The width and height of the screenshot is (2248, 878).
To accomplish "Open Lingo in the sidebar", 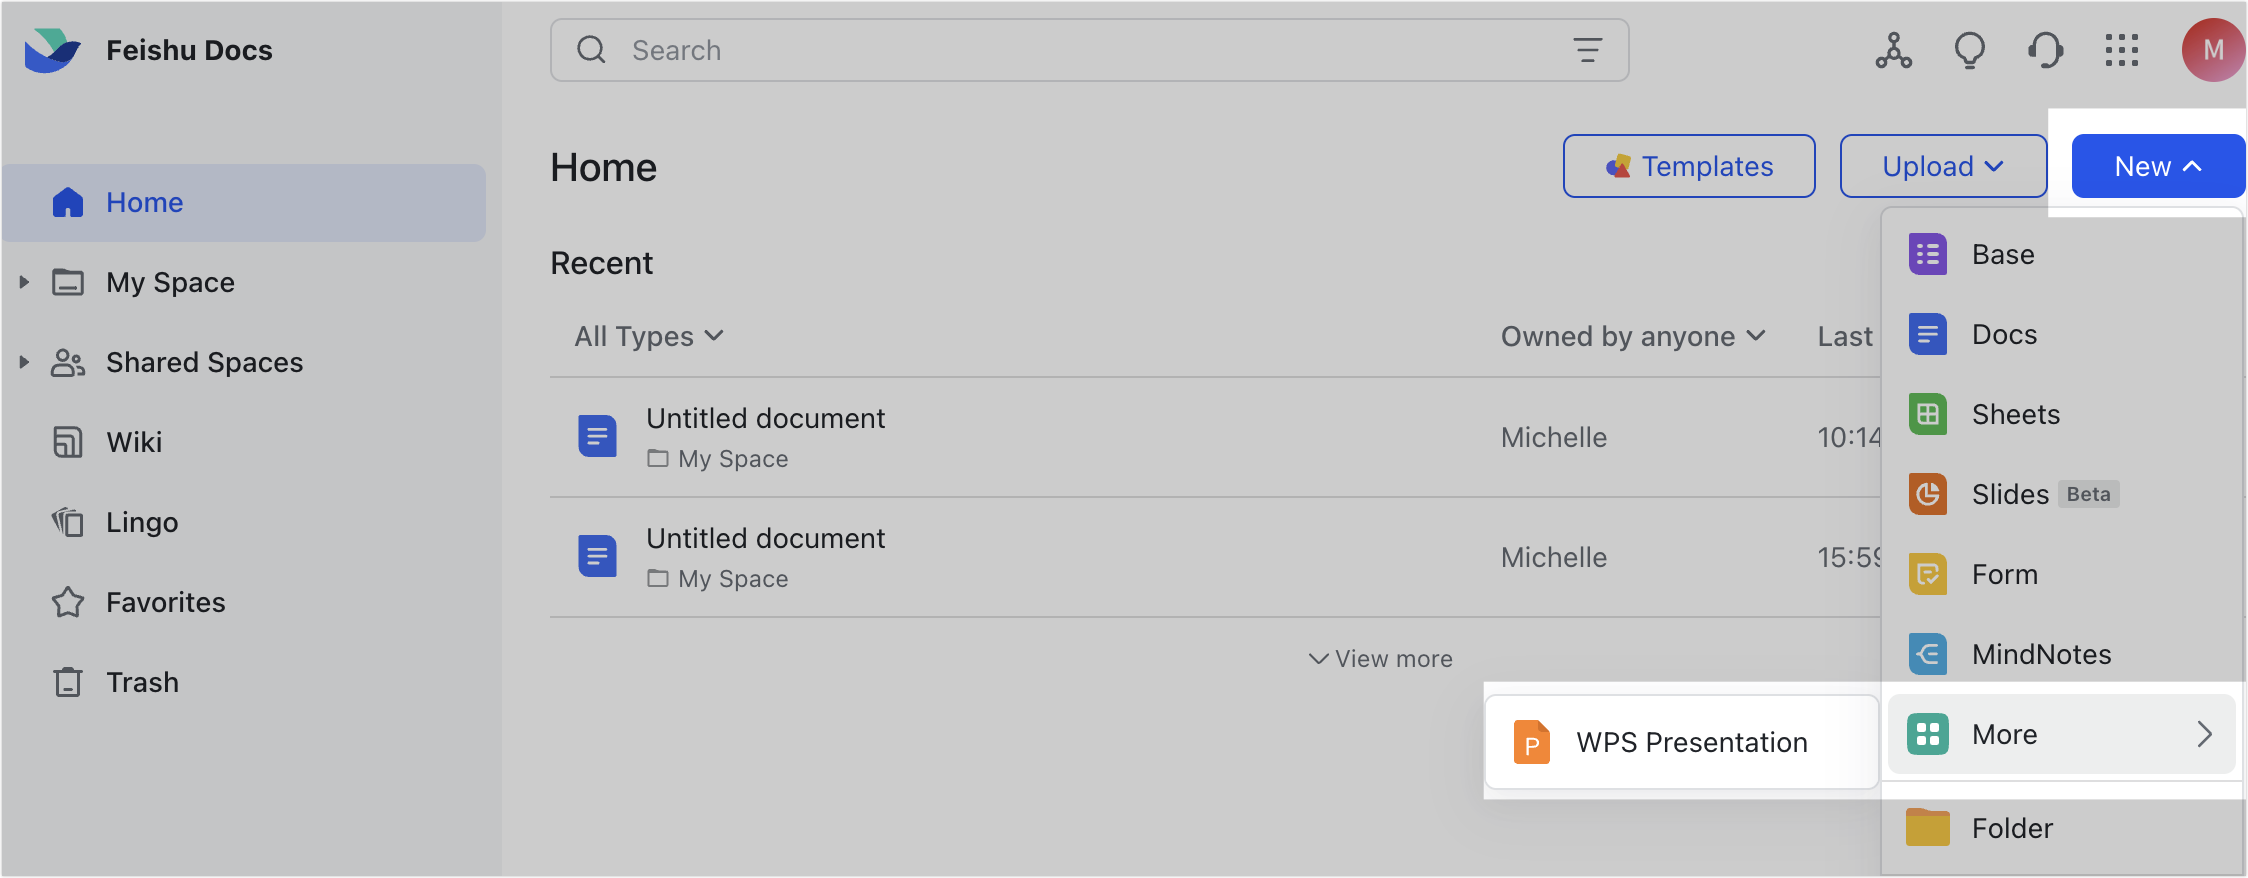I will click(244, 522).
